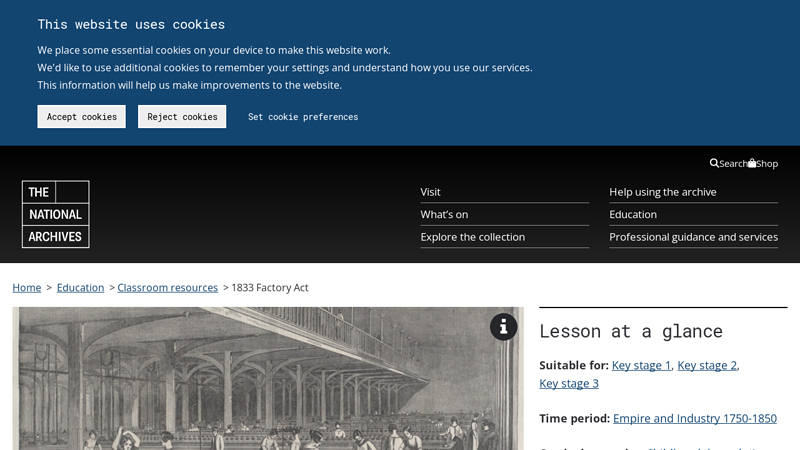Click the Shop bag icon
This screenshot has height=450, width=800.
point(752,163)
